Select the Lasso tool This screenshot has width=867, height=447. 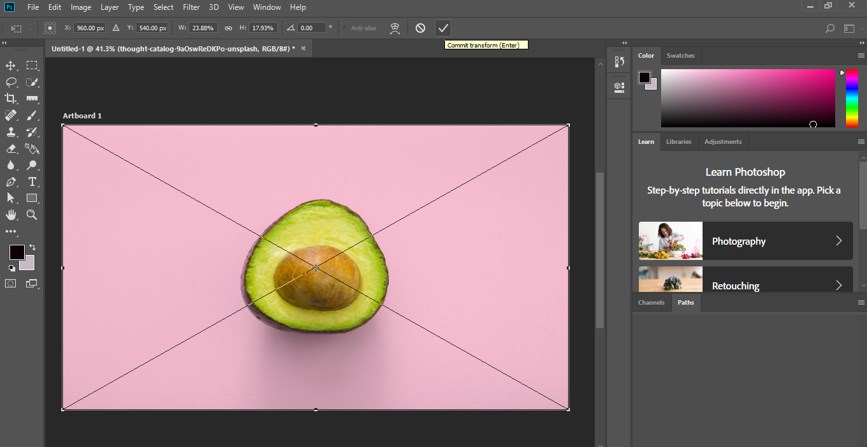11,83
